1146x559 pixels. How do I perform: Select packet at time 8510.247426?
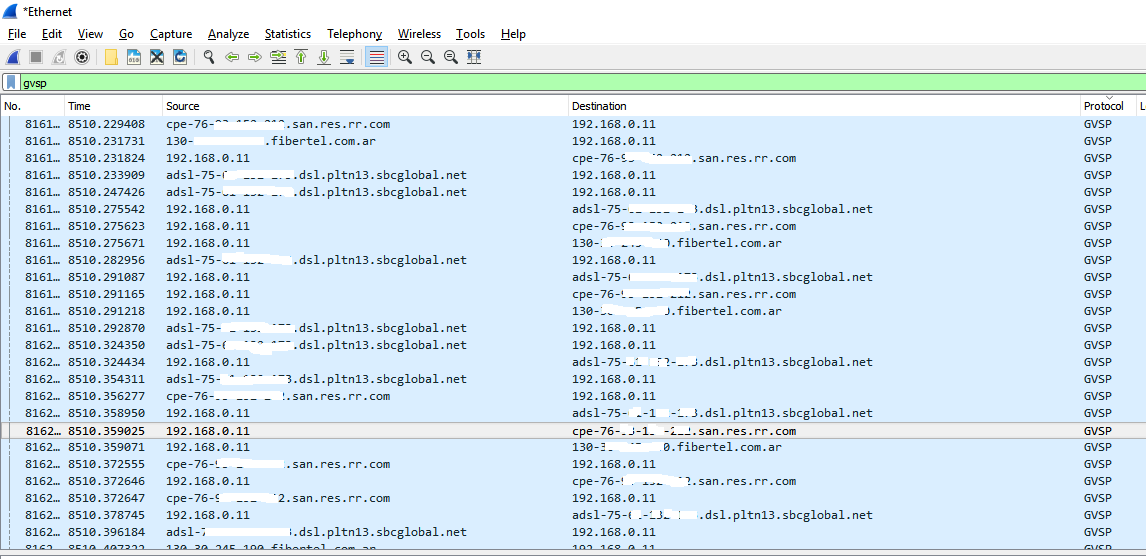pyautogui.click(x=573, y=192)
